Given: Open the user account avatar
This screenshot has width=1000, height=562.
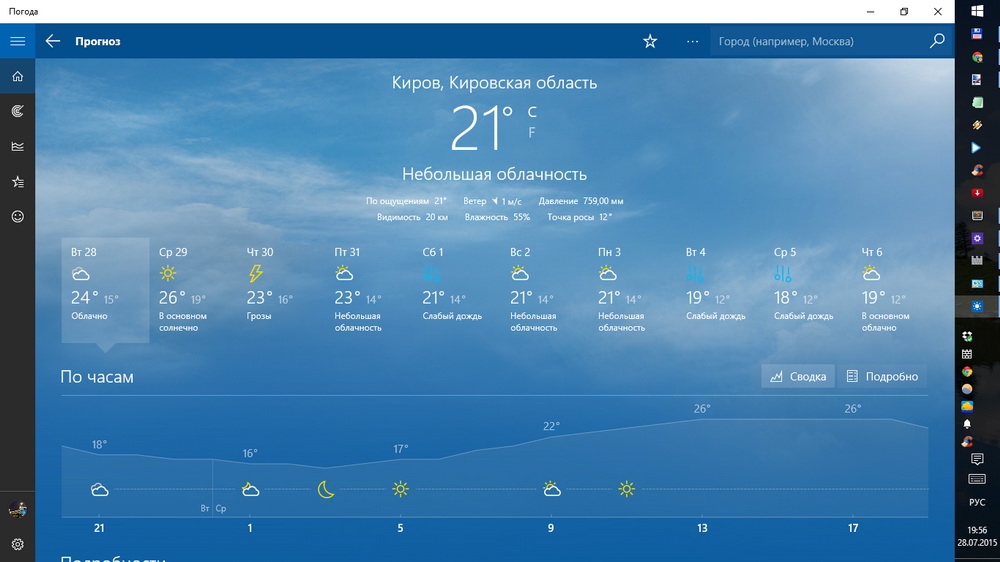Looking at the screenshot, I should [x=17, y=509].
